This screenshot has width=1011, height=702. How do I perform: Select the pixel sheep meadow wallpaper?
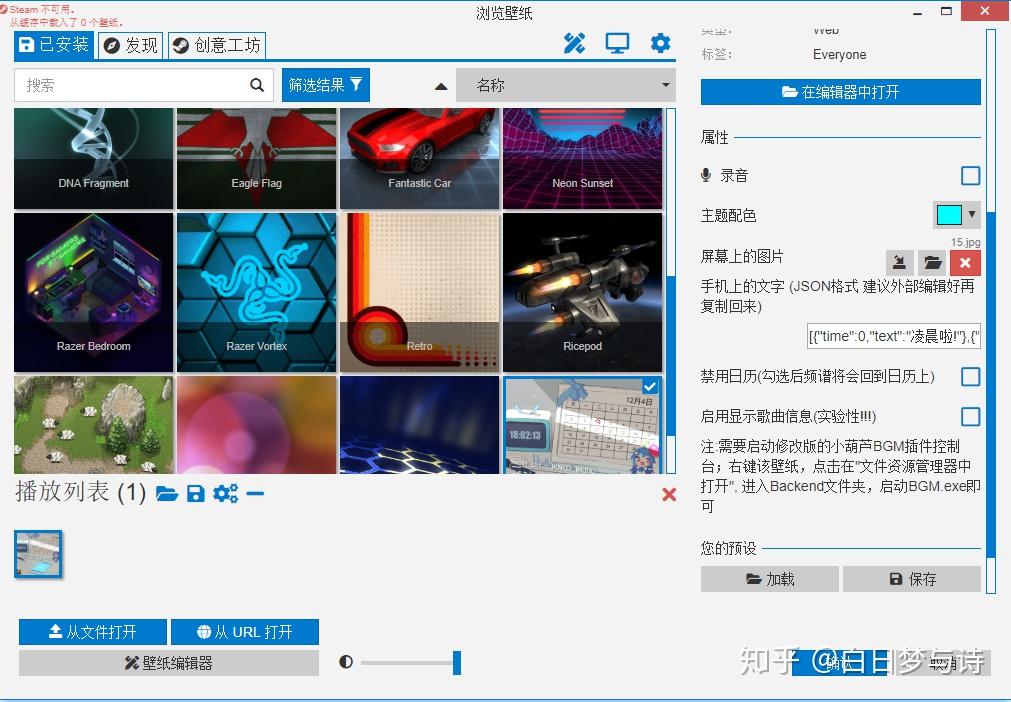[x=93, y=425]
